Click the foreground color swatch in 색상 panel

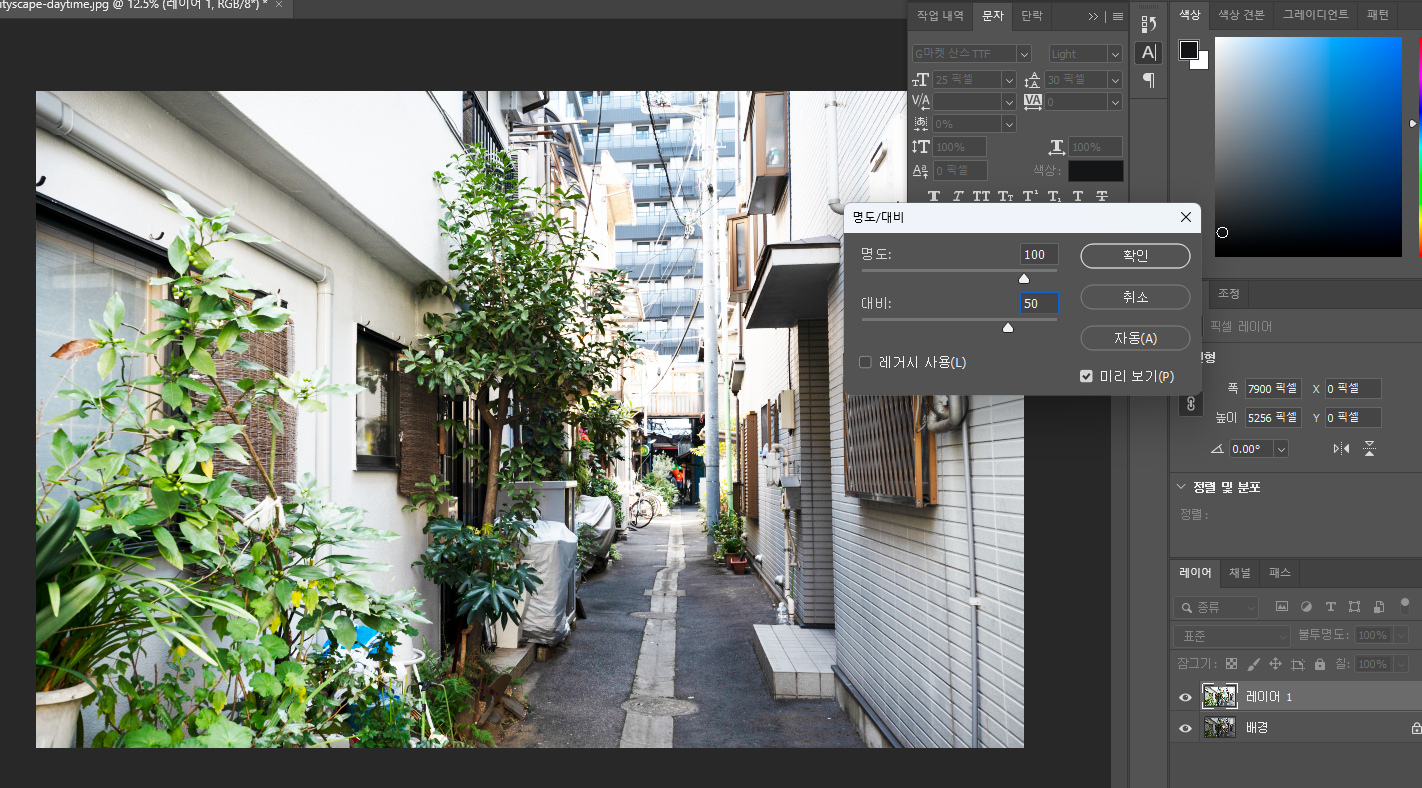pyautogui.click(x=1188, y=50)
